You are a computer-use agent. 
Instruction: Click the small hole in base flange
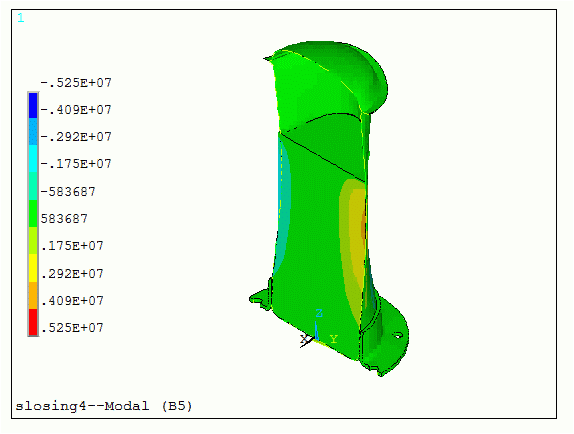point(398,335)
